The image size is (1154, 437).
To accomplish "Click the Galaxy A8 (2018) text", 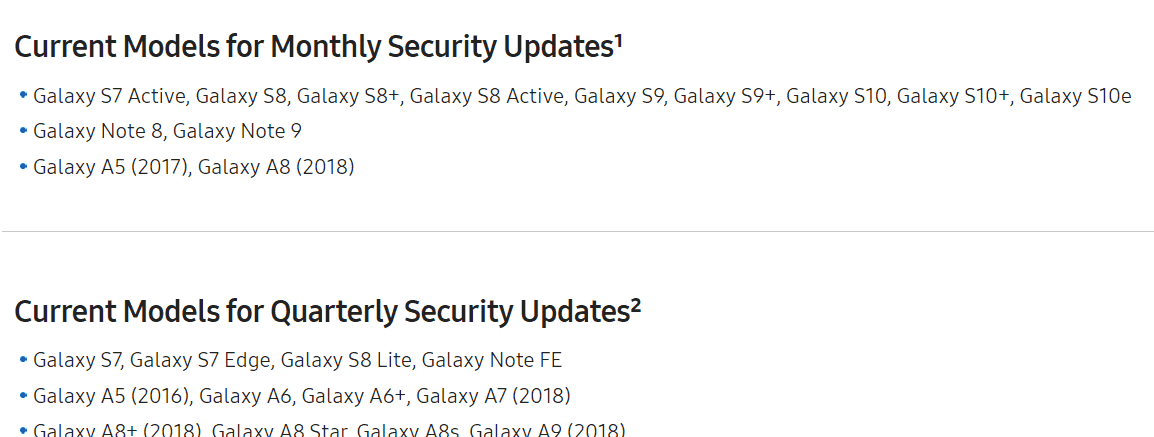I will (x=276, y=167).
